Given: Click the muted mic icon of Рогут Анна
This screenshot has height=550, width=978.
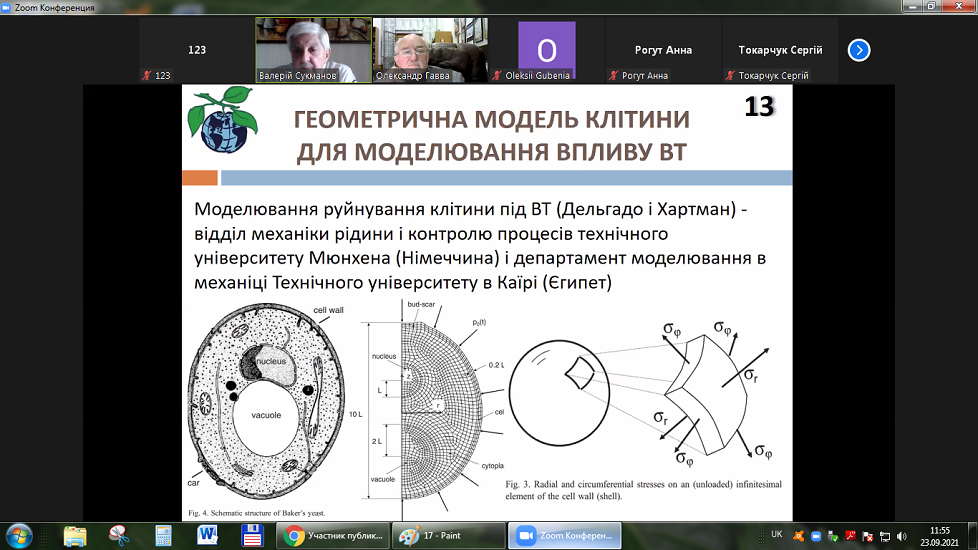Looking at the screenshot, I should pyautogui.click(x=614, y=75).
